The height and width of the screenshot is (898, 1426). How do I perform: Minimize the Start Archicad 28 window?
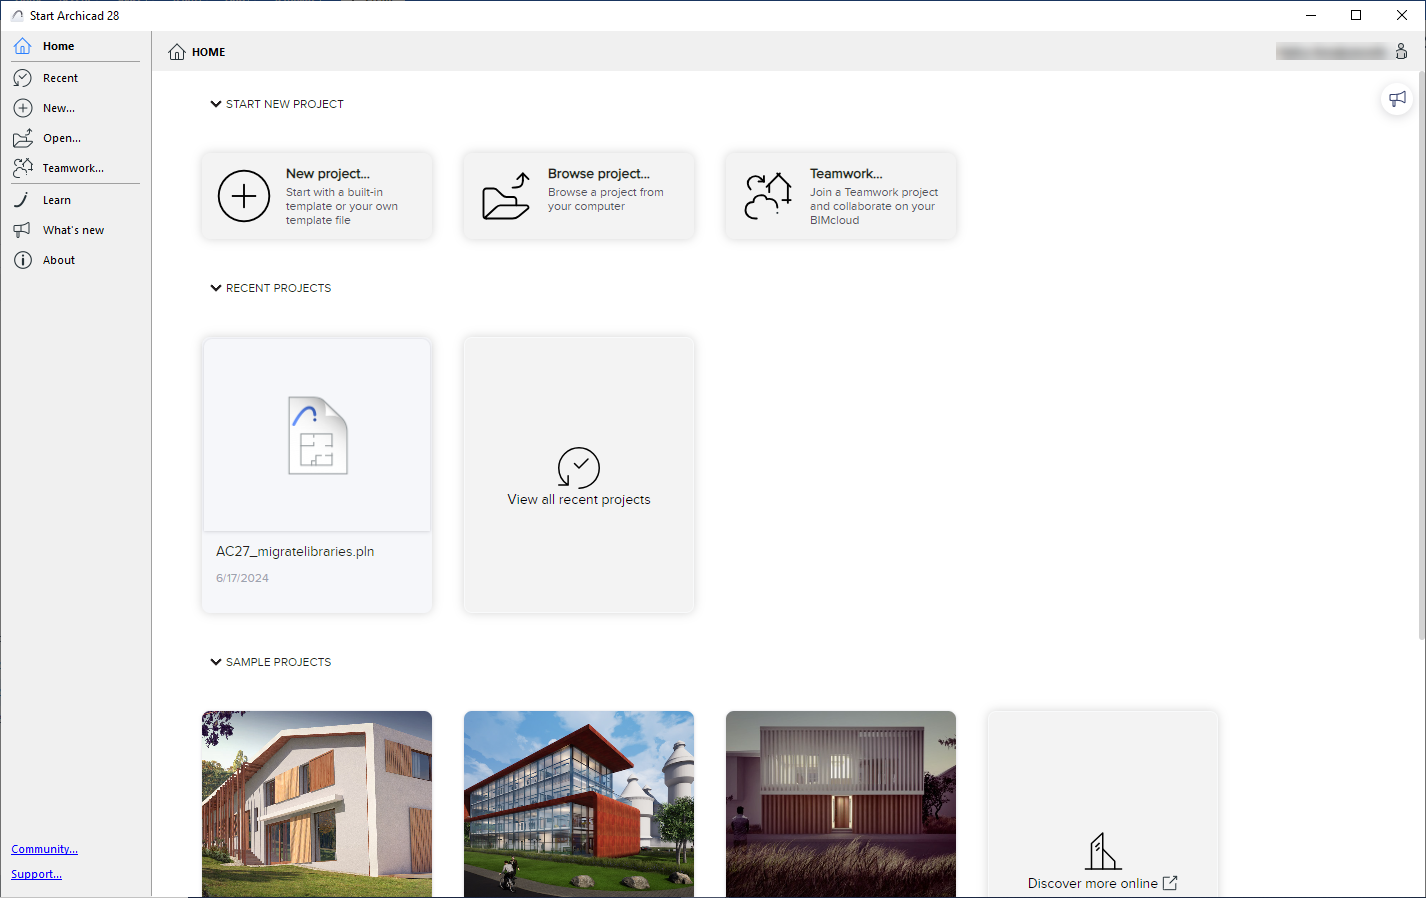[x=1311, y=15]
